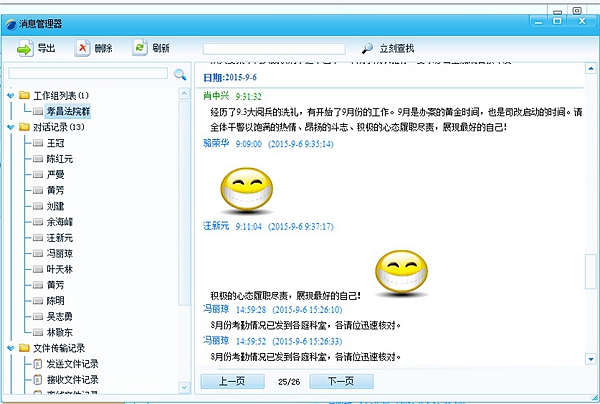The width and height of the screenshot is (600, 404).
Task: Collapse the 文件传输记录 tree node
Action: pos(10,349)
